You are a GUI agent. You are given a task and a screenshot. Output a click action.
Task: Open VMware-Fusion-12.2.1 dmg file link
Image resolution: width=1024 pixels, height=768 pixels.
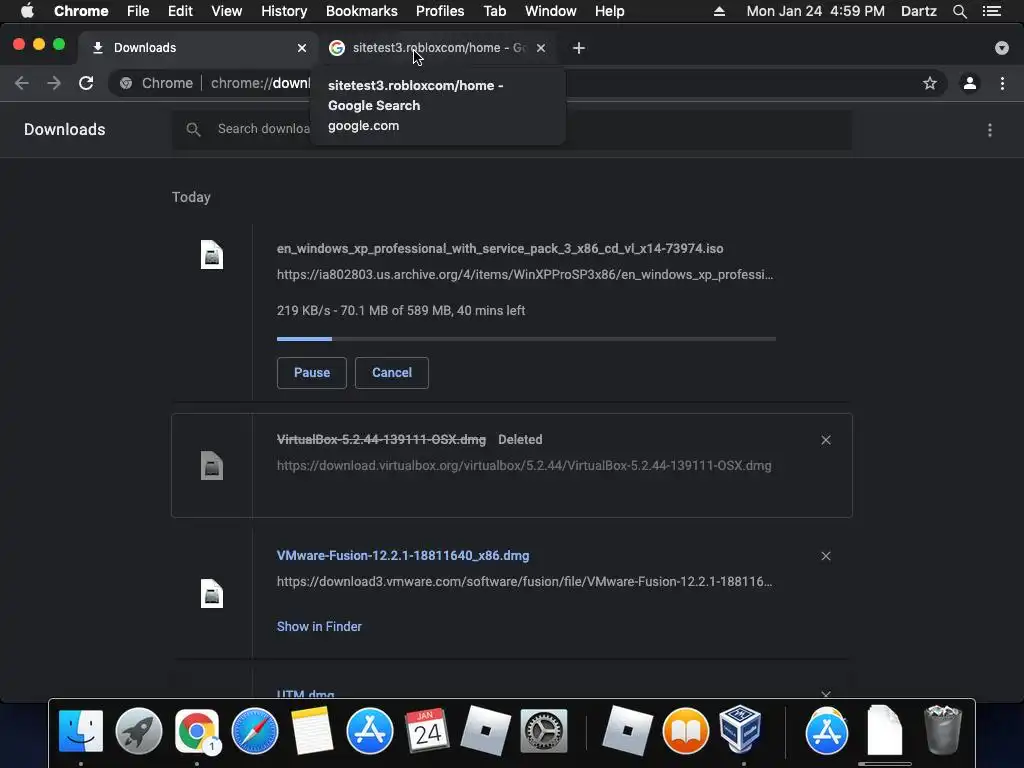403,556
